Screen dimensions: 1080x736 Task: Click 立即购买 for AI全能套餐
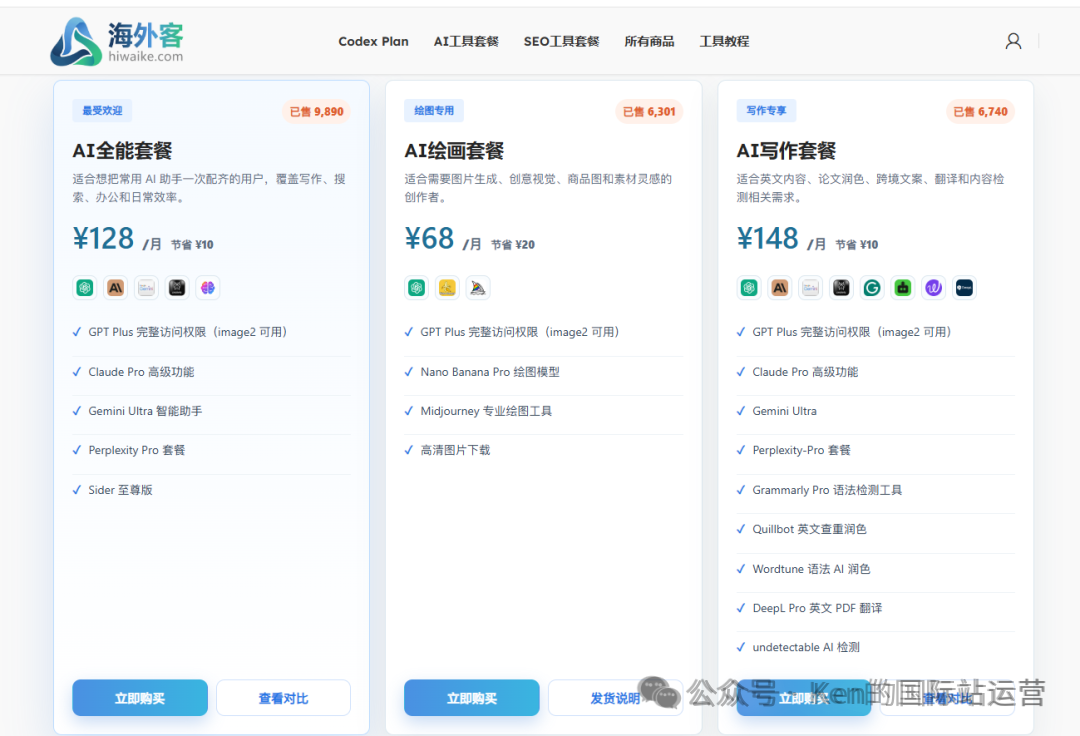[140, 698]
